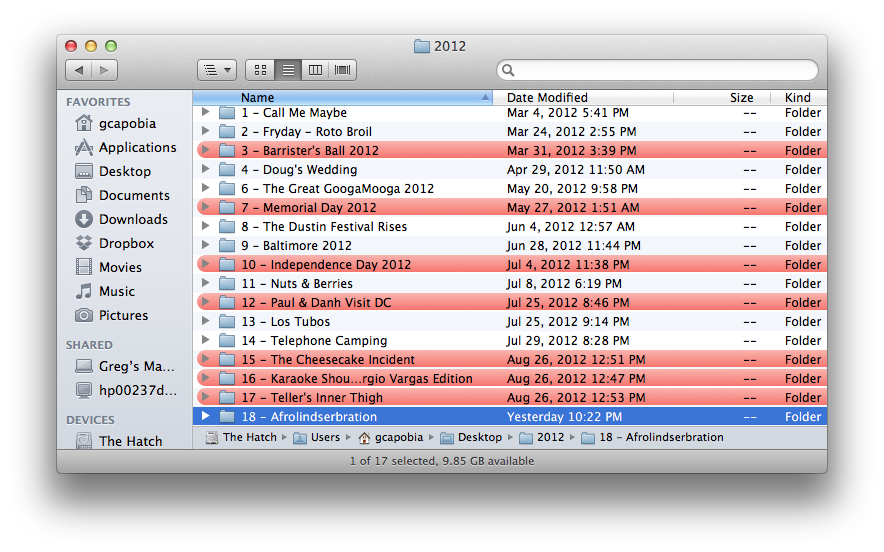The width and height of the screenshot is (884, 552).
Task: Select The Hatch drive under Devices
Action: point(119,440)
